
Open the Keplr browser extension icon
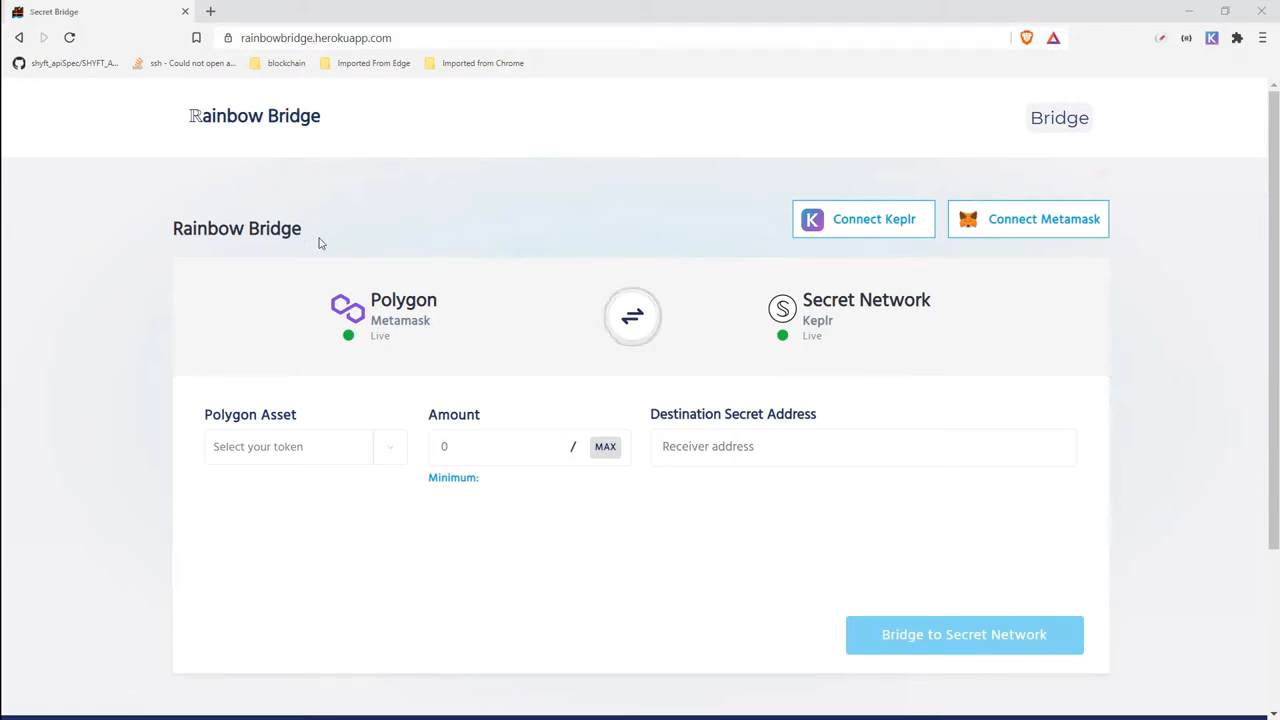pos(1212,38)
